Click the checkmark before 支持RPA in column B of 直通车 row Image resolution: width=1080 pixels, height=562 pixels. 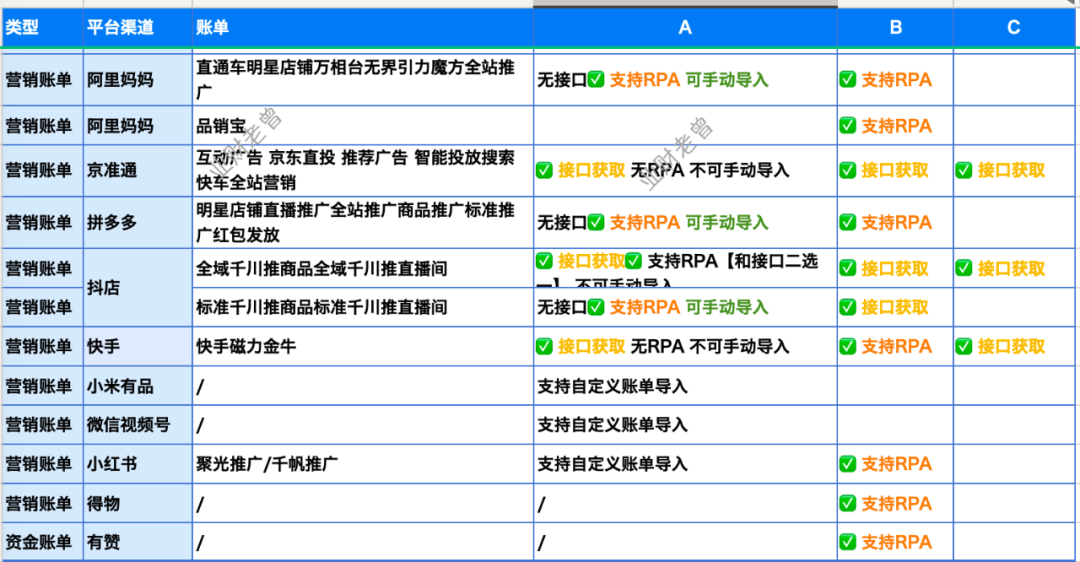coord(848,79)
